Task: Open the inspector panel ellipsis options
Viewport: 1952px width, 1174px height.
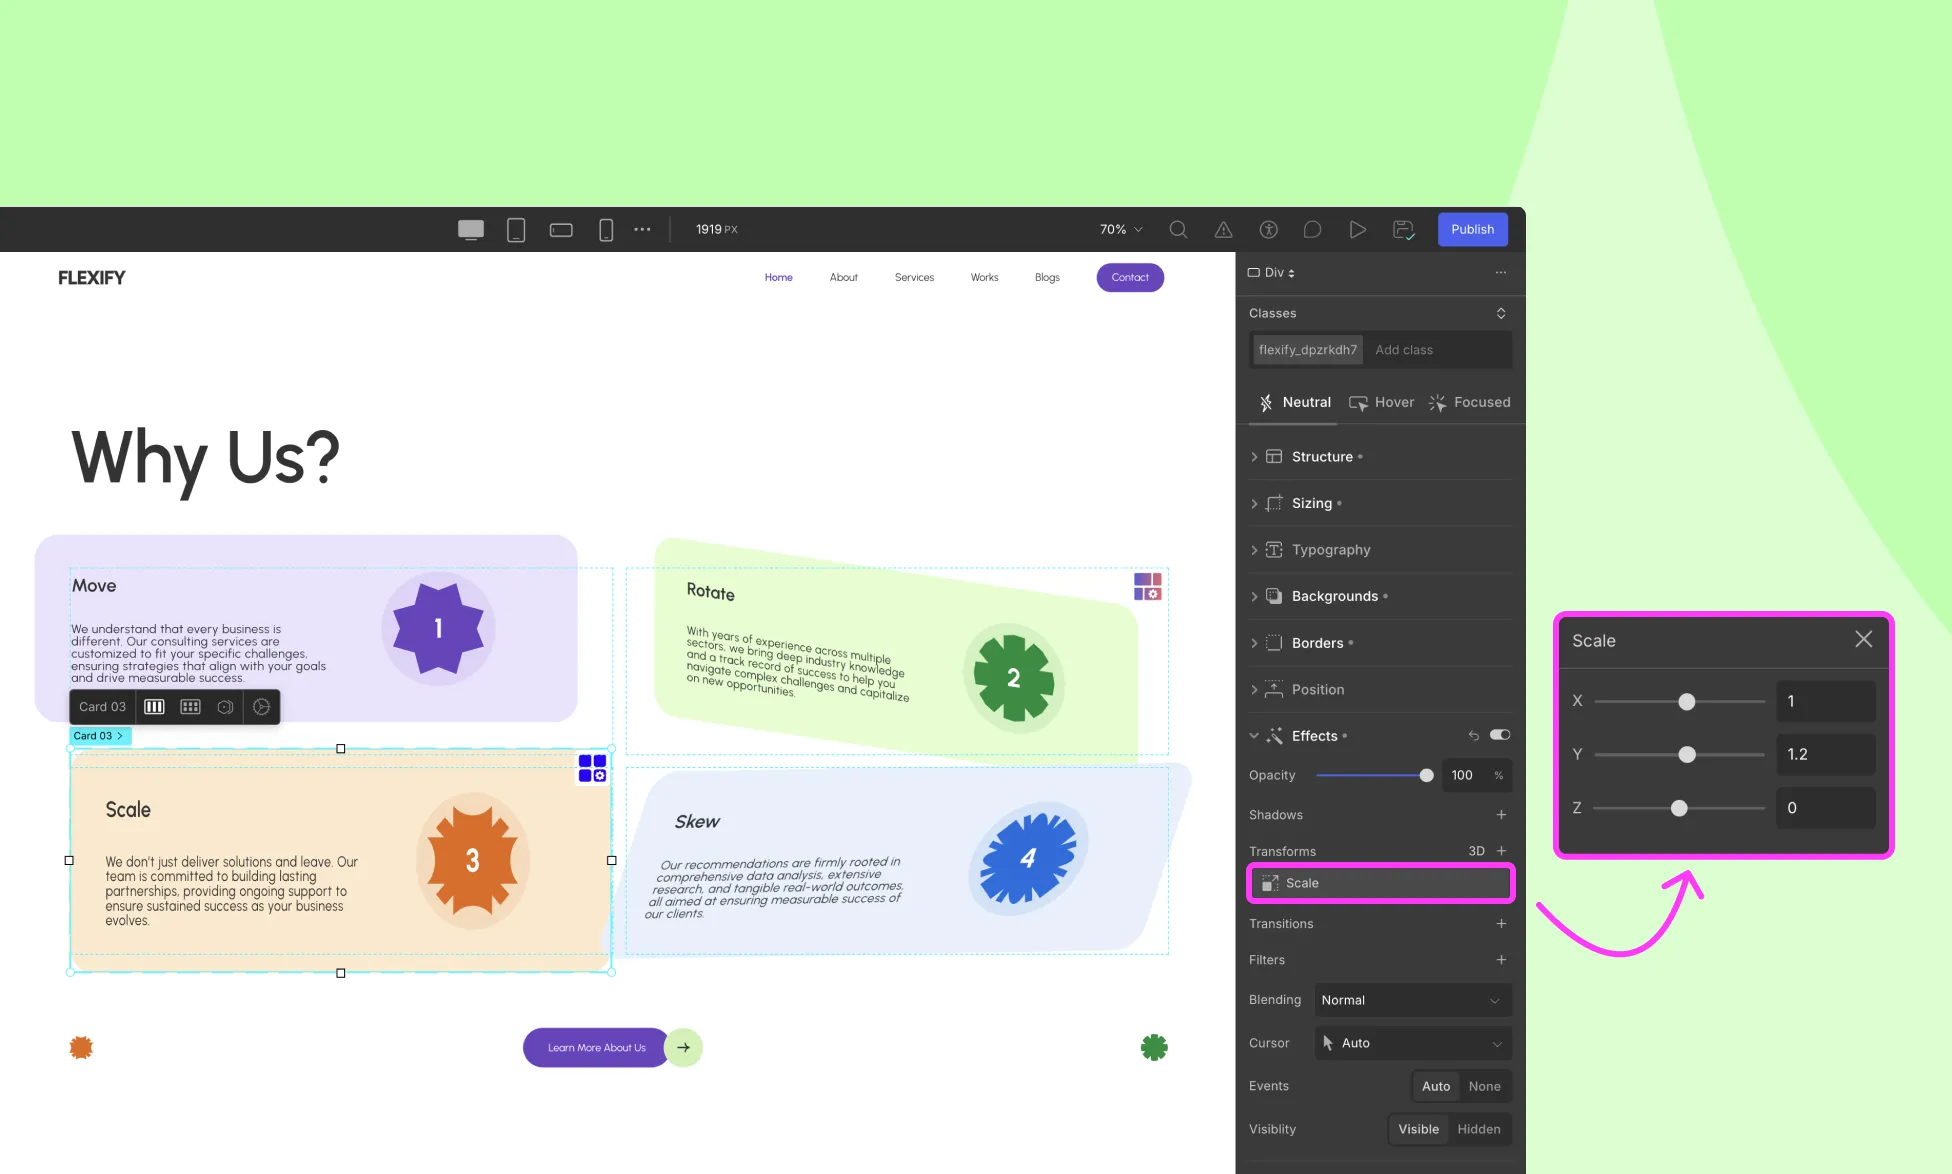Action: tap(1500, 273)
